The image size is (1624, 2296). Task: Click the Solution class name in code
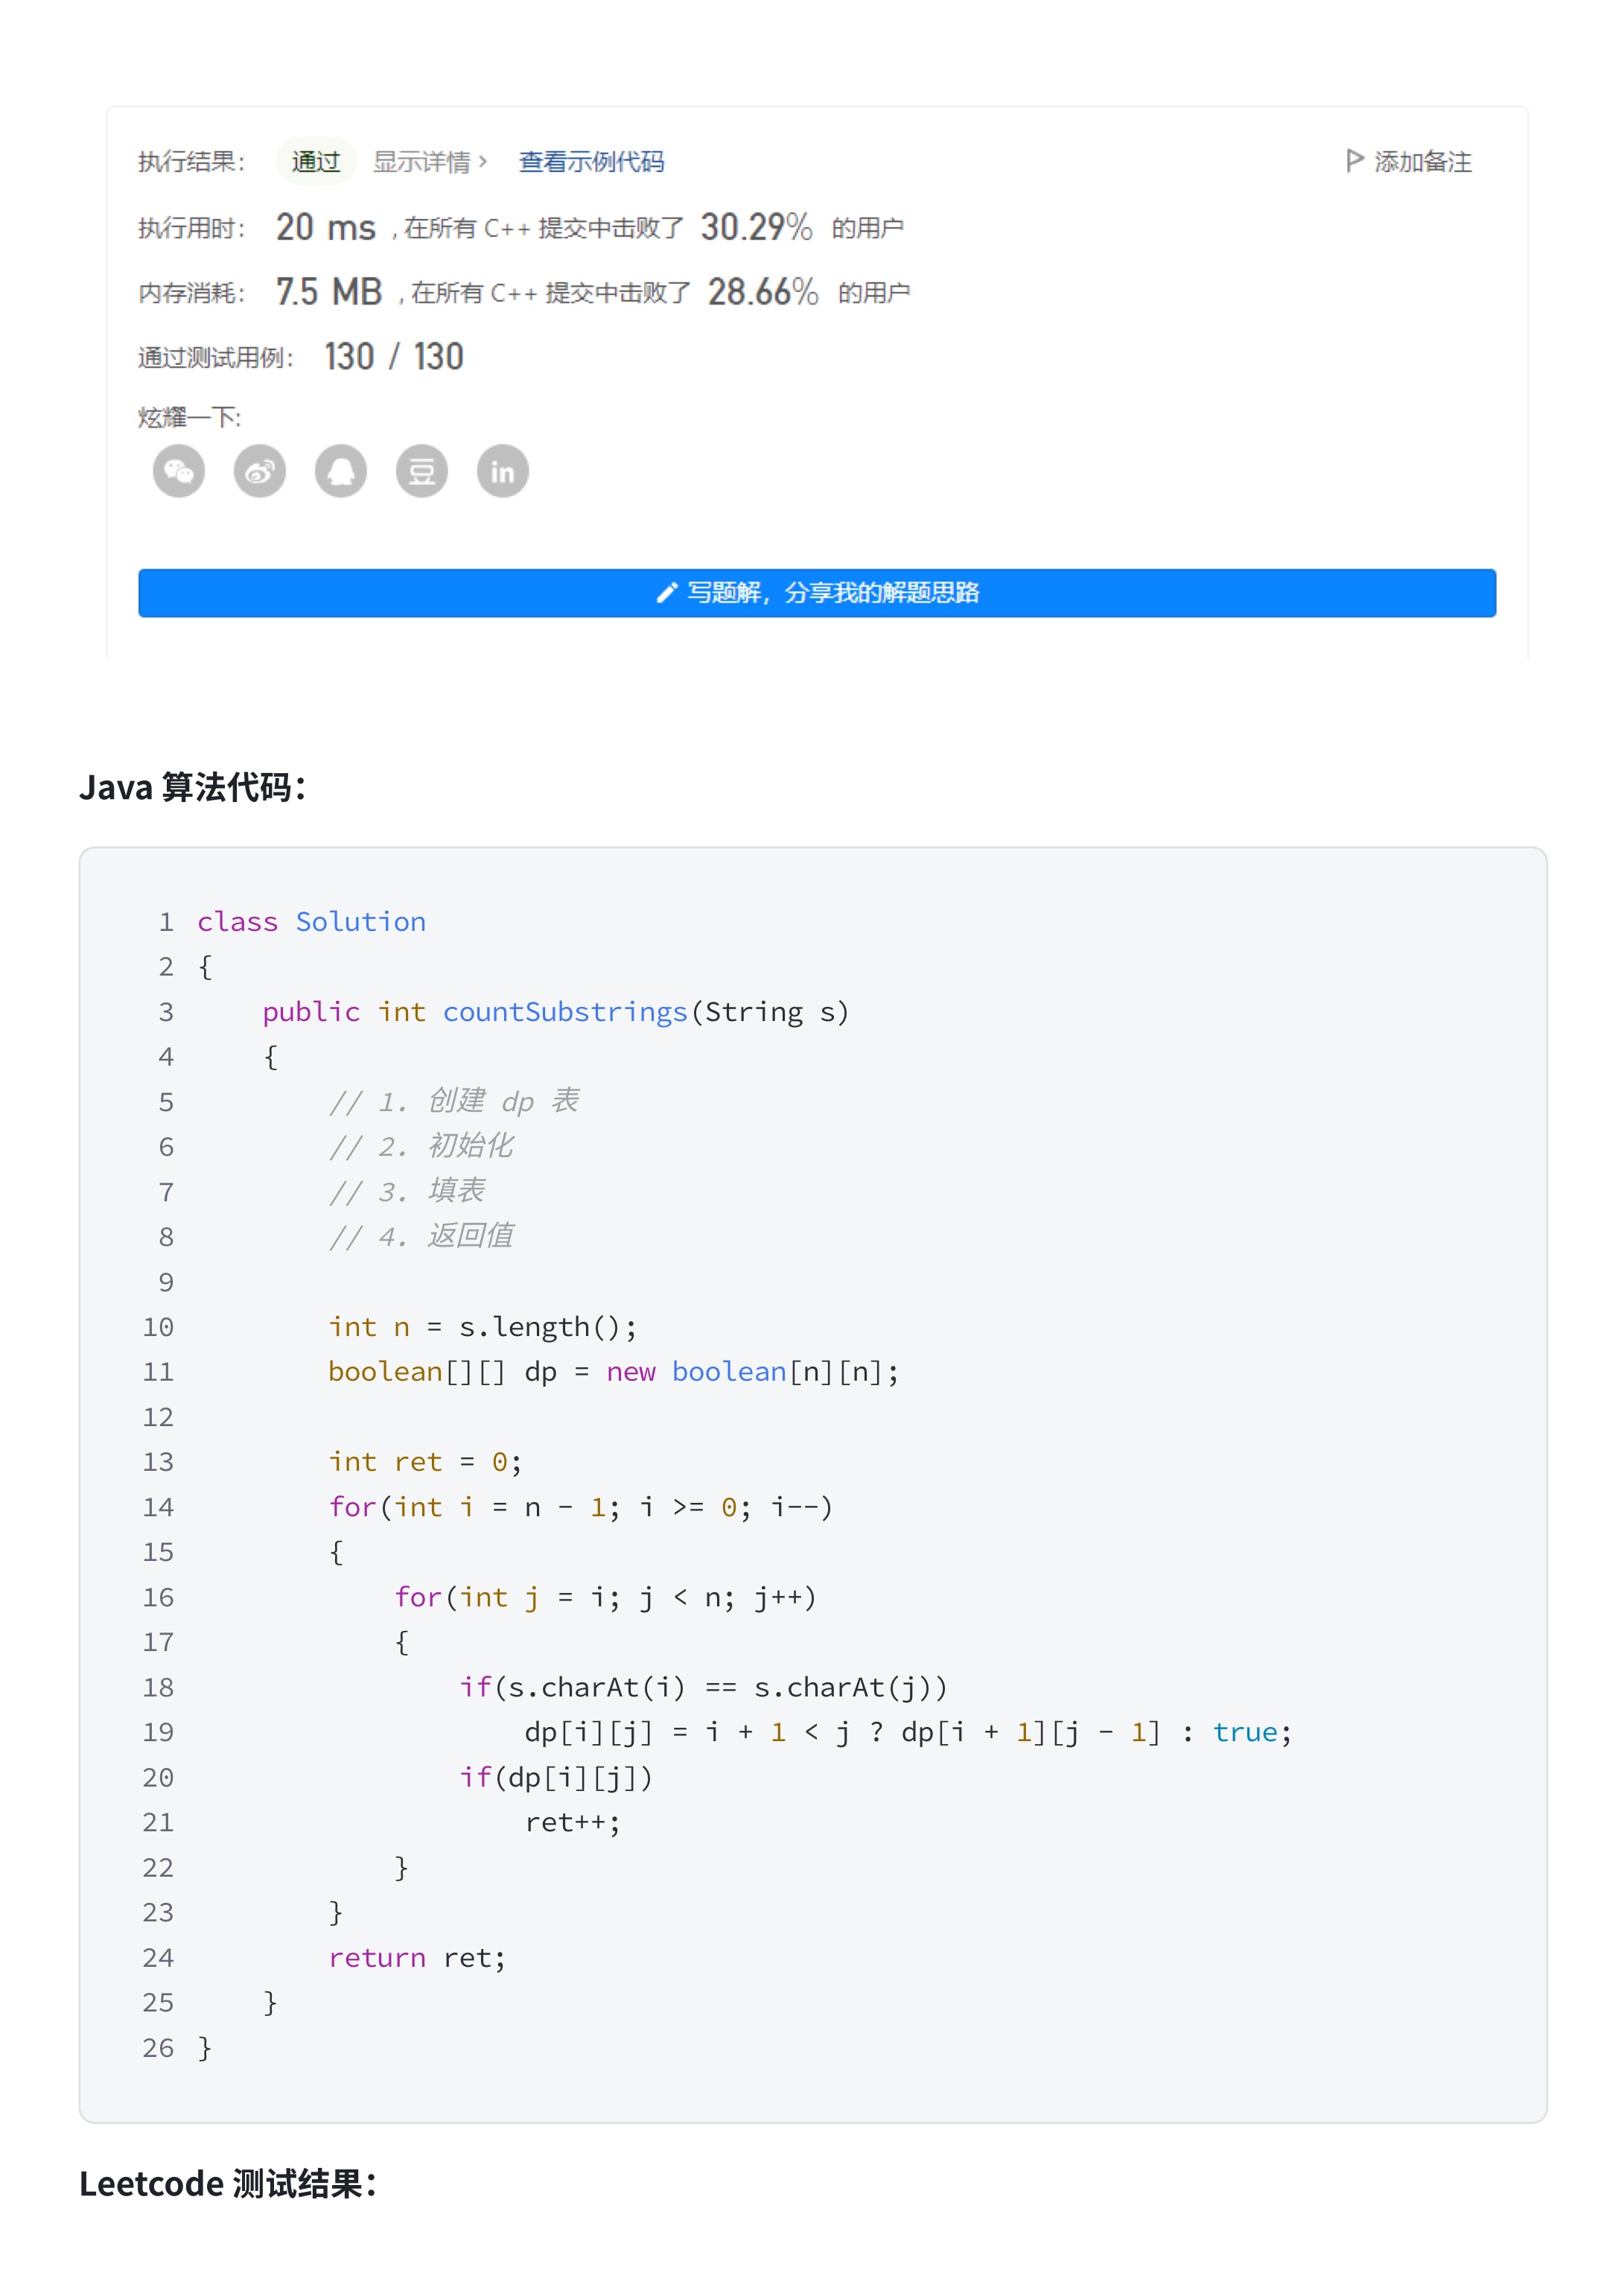[x=361, y=922]
